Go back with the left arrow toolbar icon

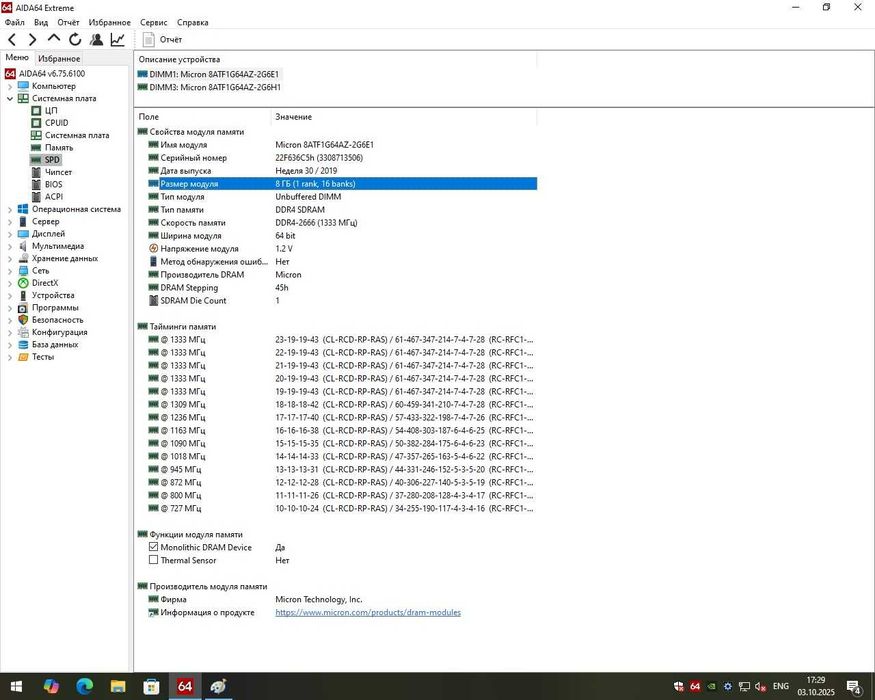(x=12, y=39)
